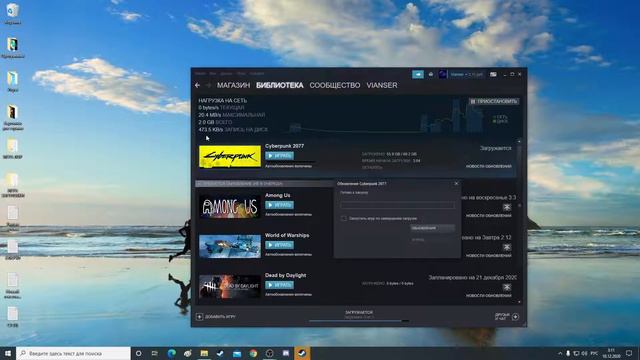
Task: Open the СООБЩЕСТВО tab
Action: coord(335,85)
